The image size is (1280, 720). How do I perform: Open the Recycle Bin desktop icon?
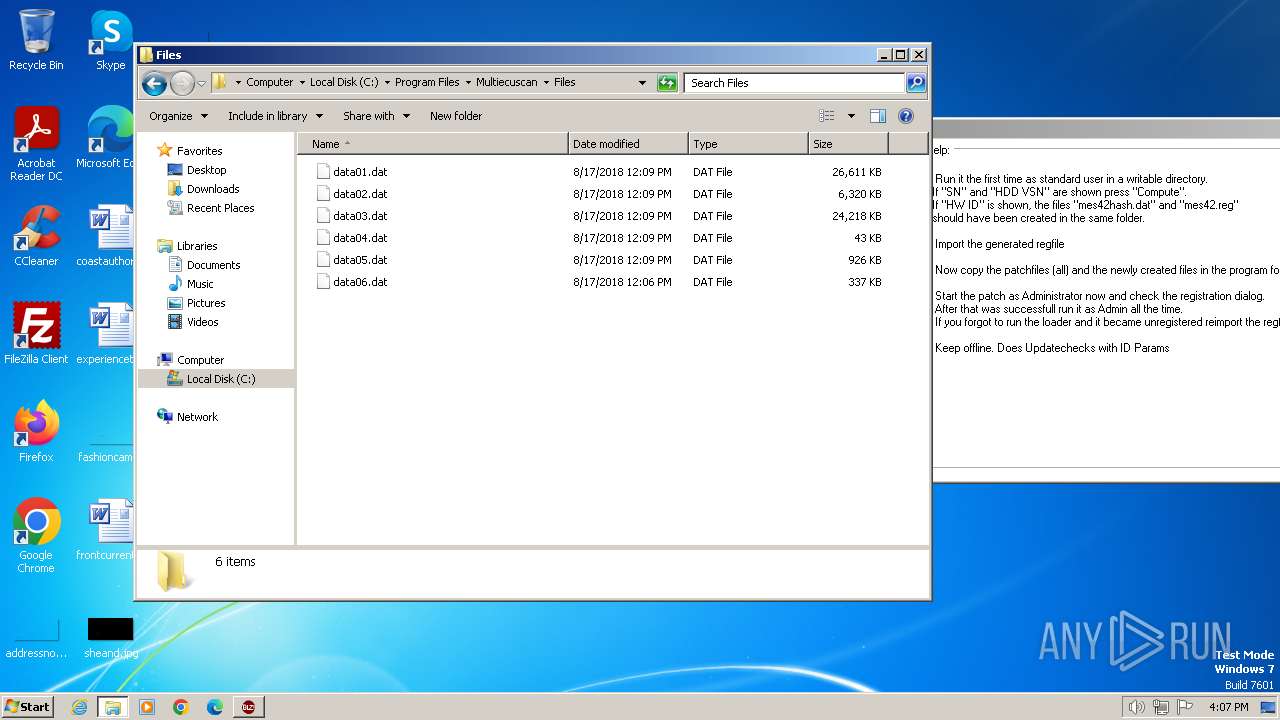click(36, 40)
